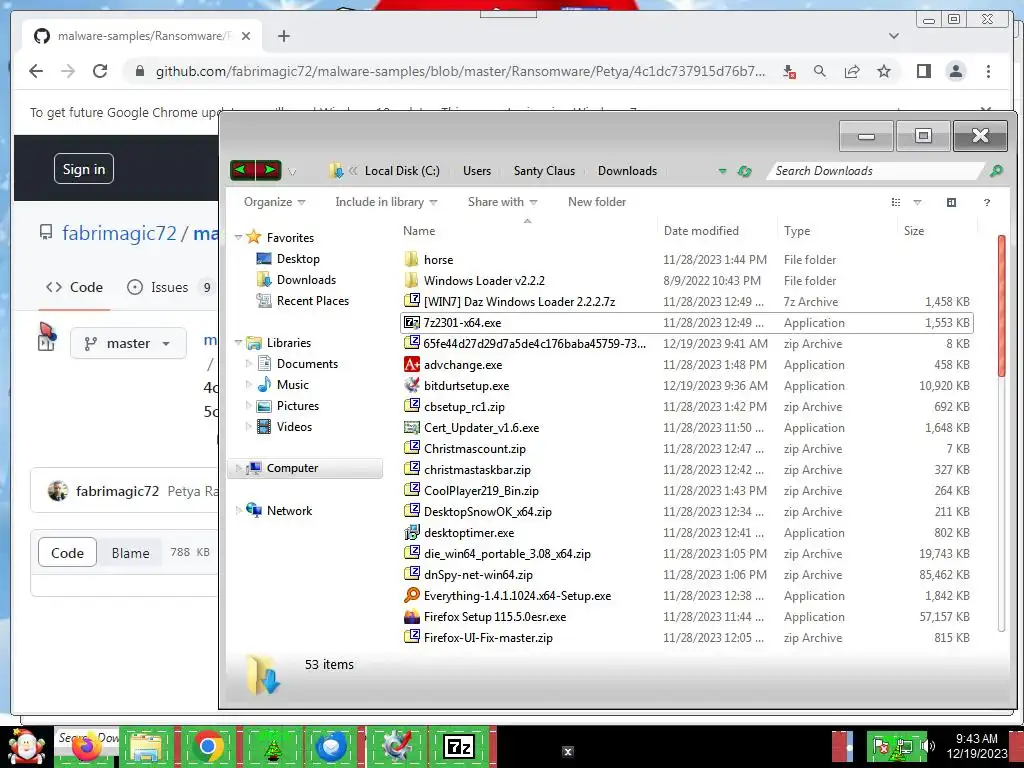Click Chrome share page icon
The height and width of the screenshot is (768, 1024).
[x=852, y=71]
